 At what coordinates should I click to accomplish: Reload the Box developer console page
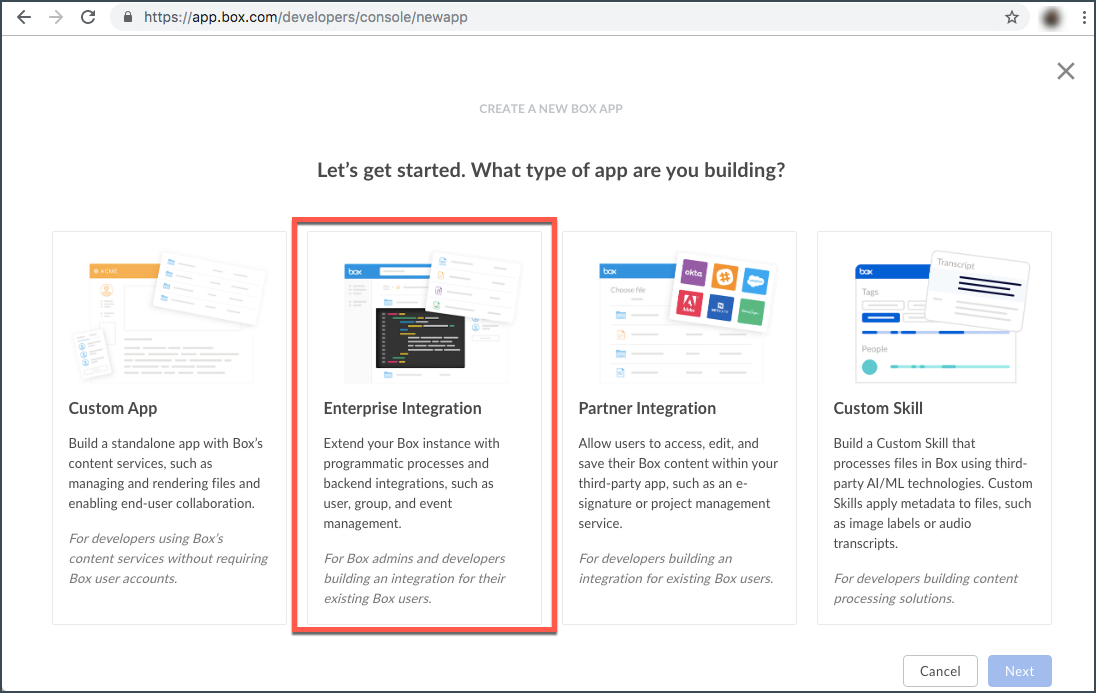(x=88, y=17)
